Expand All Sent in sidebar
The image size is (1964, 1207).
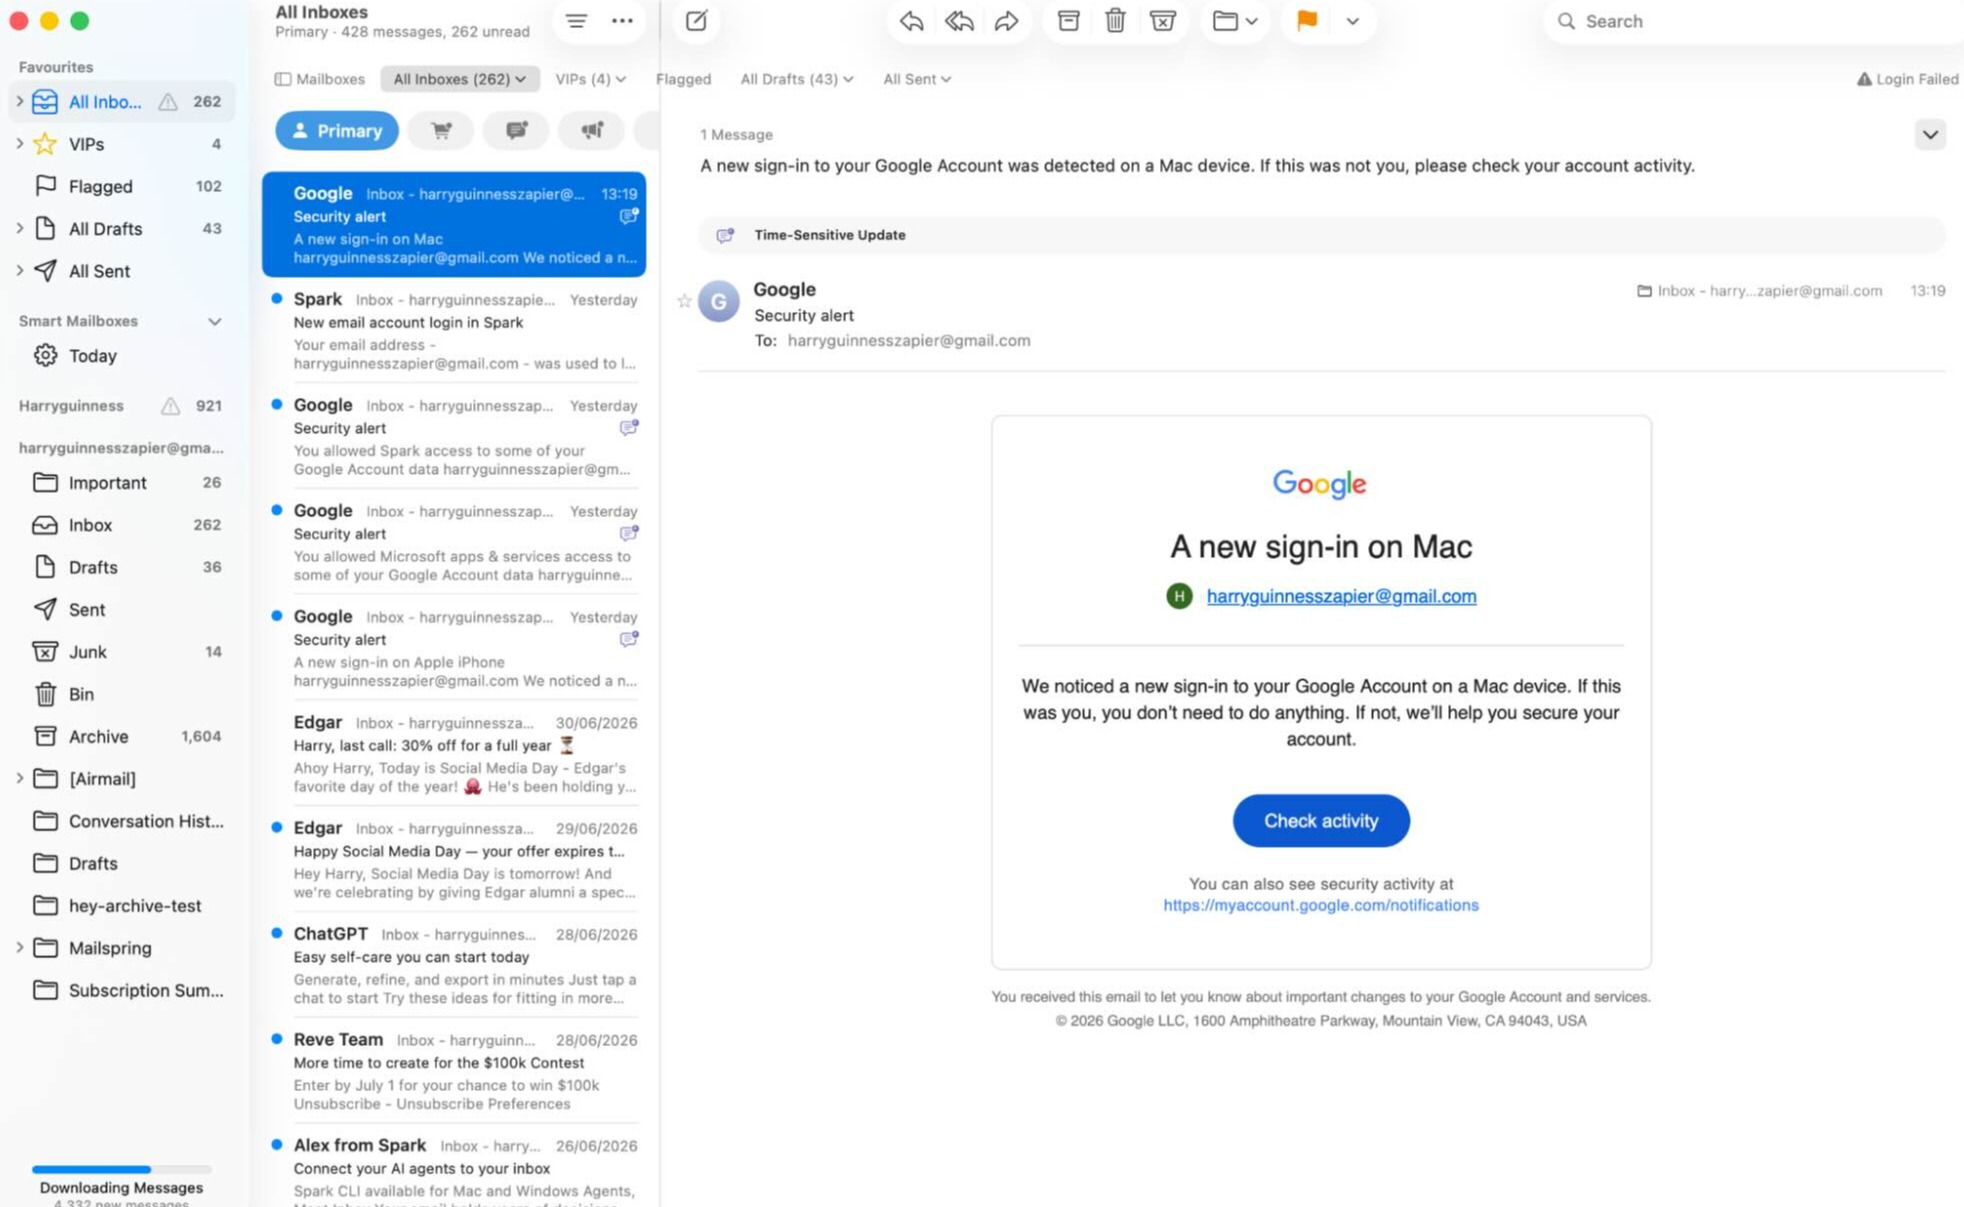[x=19, y=271]
